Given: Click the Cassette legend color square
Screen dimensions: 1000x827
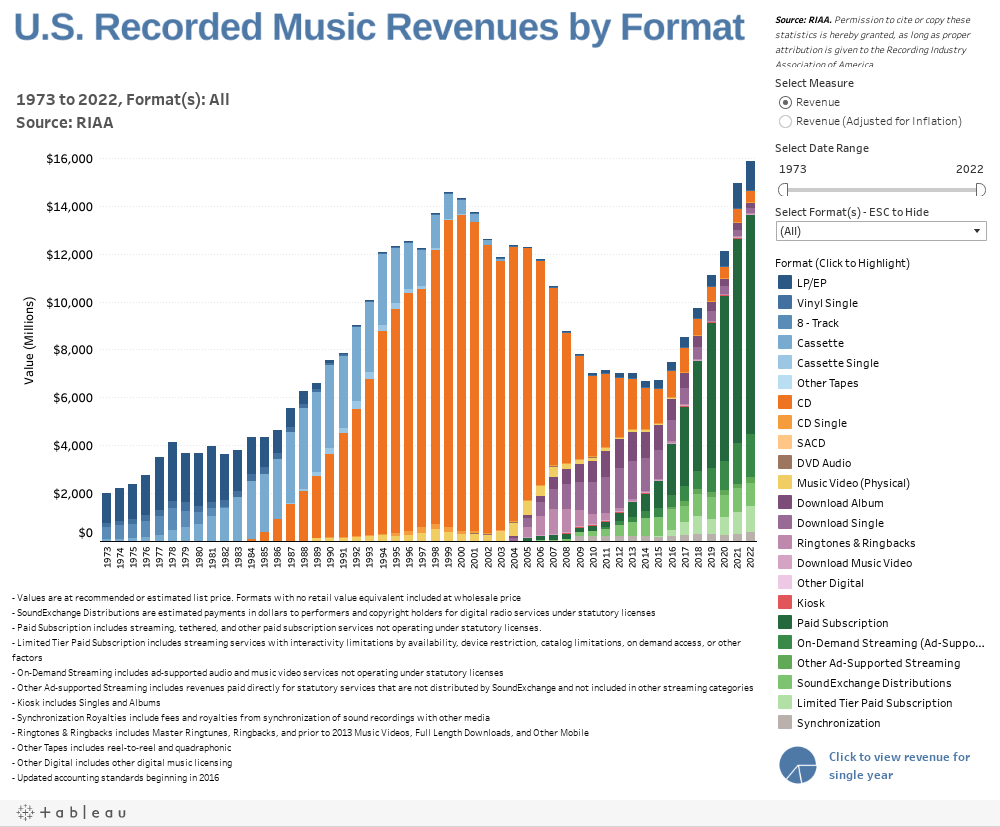Looking at the screenshot, I should pos(786,343).
